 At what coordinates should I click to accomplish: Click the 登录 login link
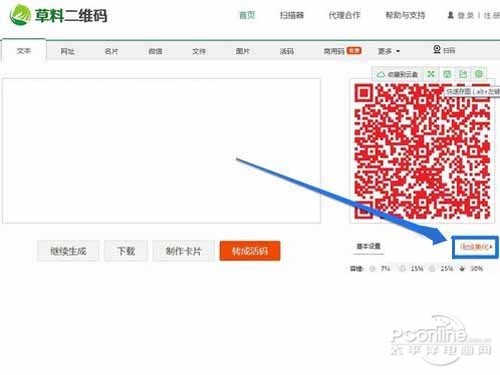466,15
